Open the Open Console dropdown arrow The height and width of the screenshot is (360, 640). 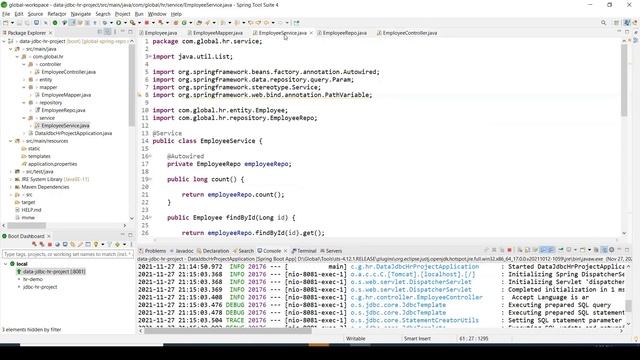pyautogui.click(x=590, y=250)
